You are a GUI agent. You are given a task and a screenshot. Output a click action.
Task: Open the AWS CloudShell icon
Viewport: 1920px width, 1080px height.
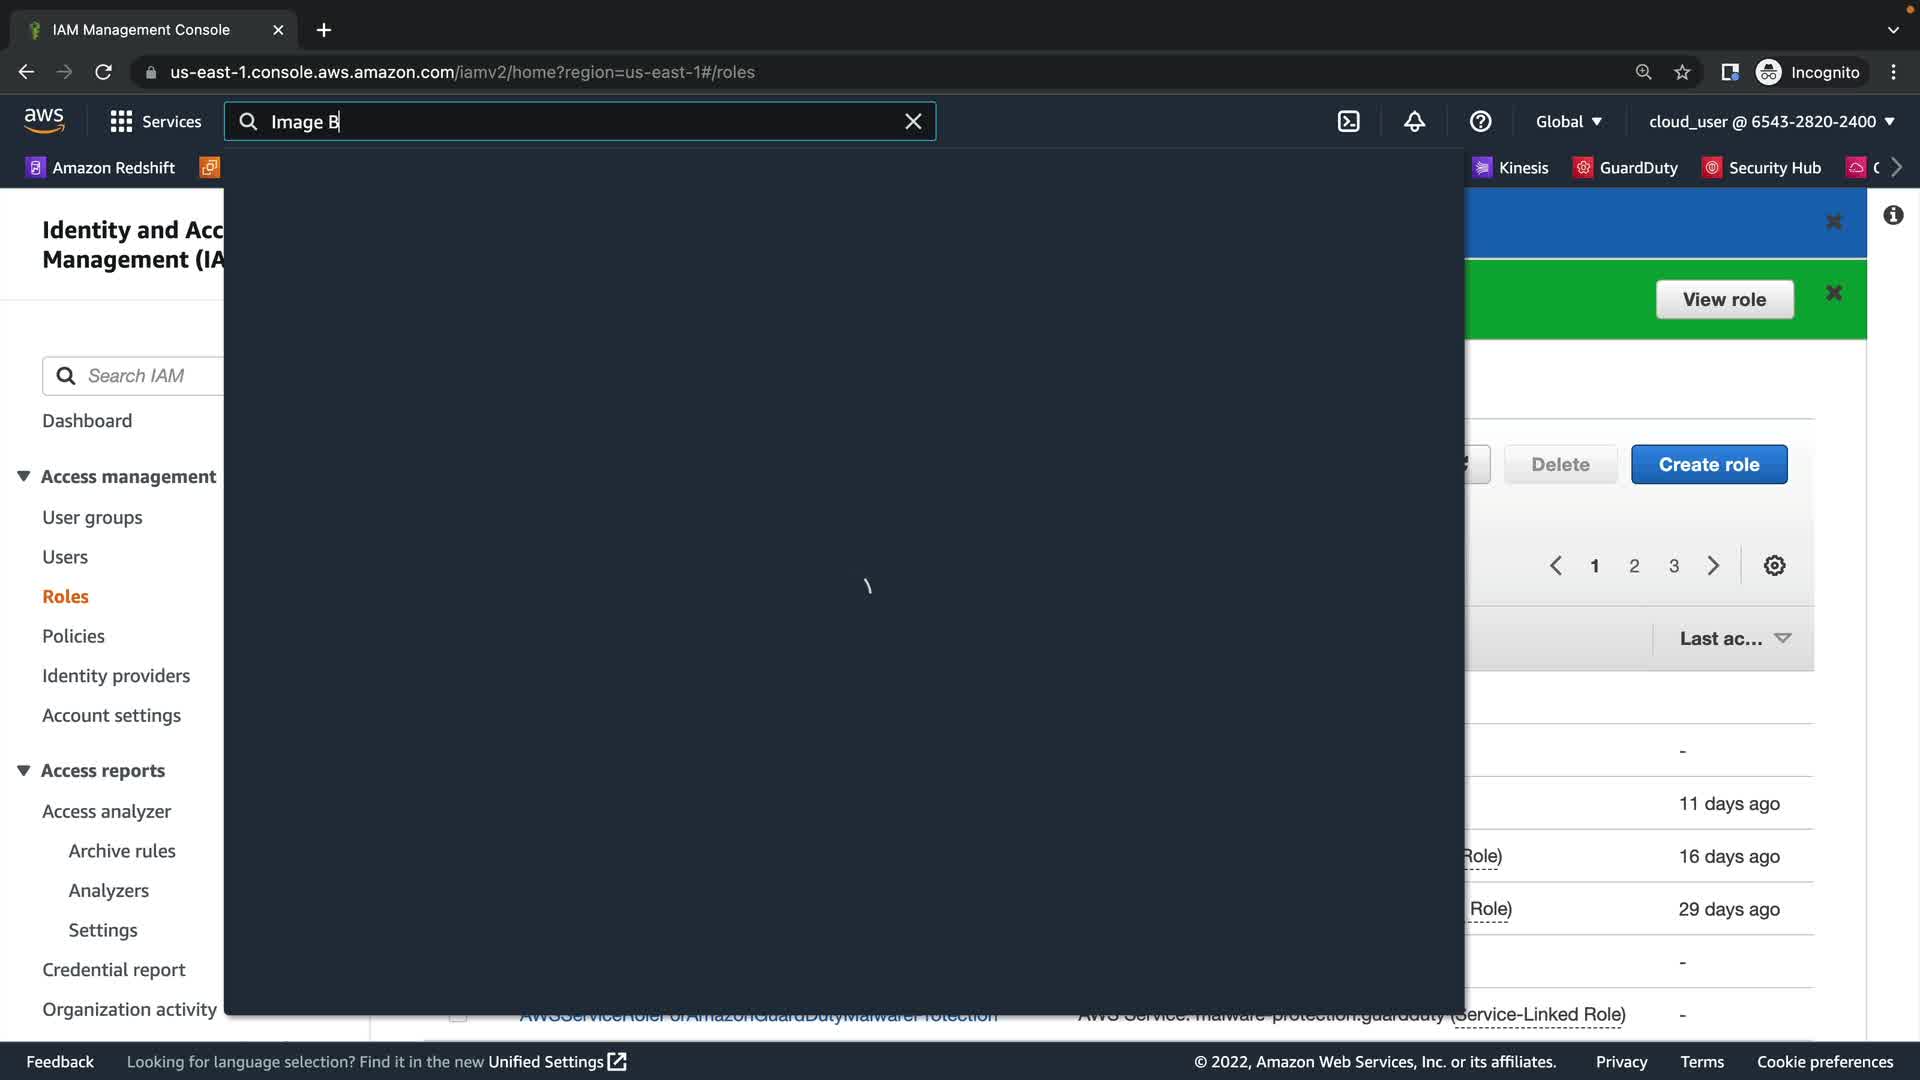1348,121
